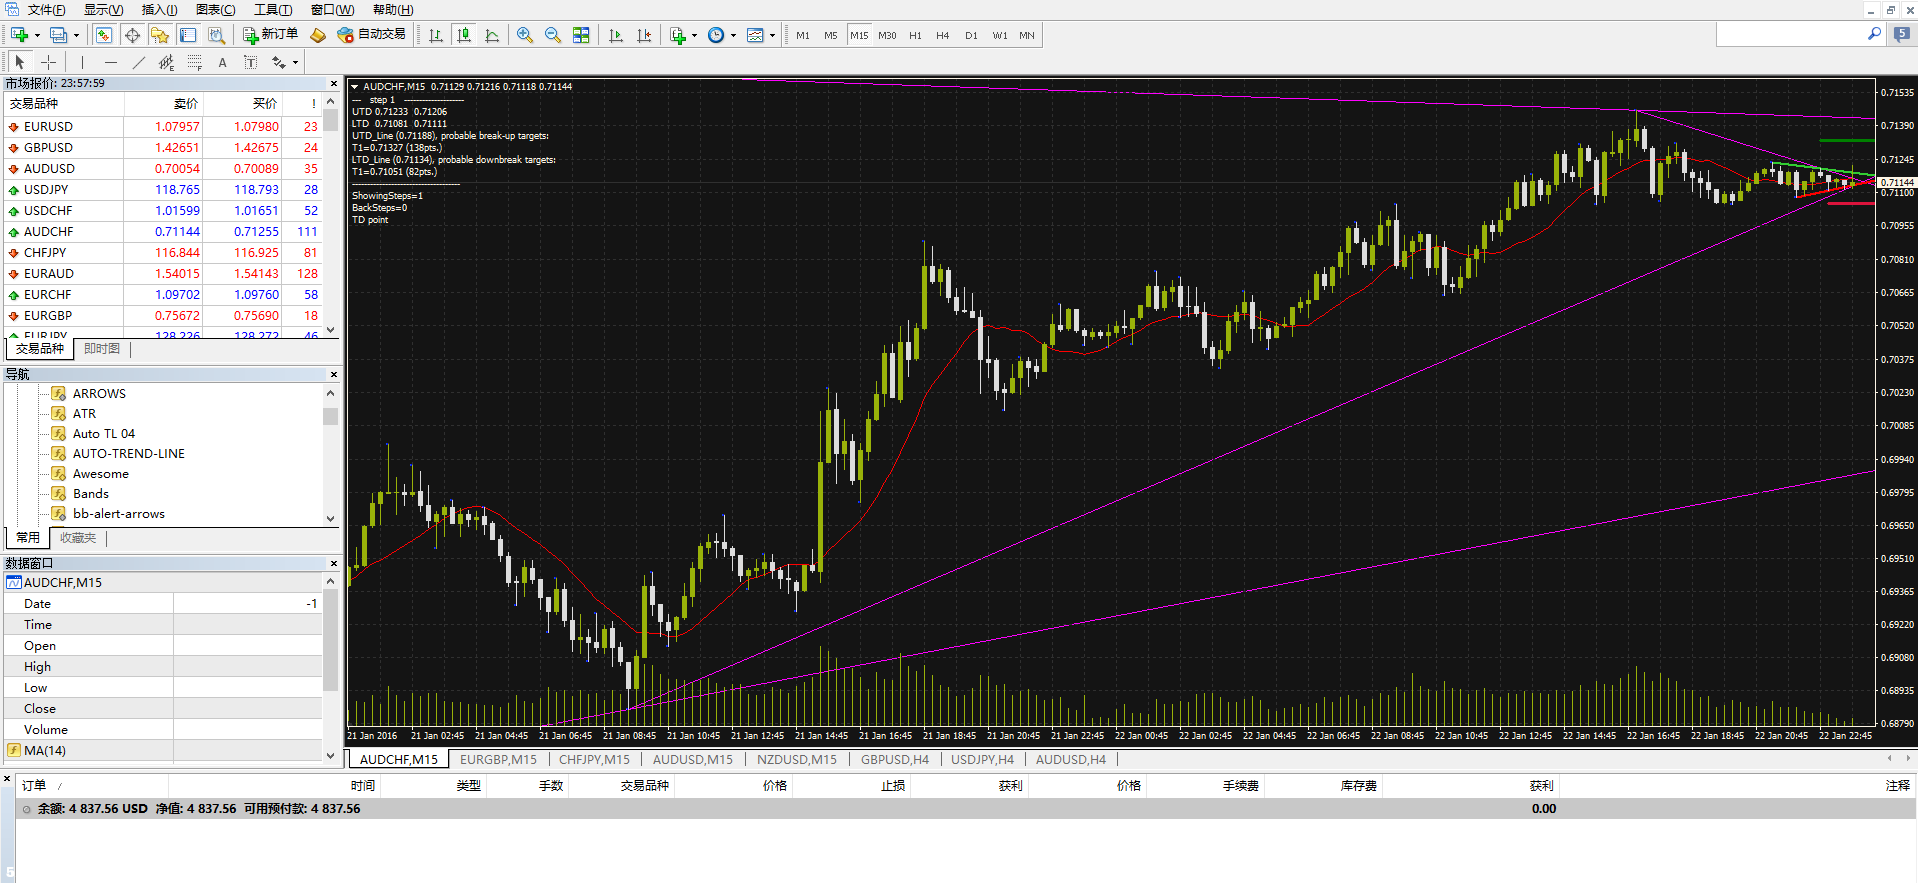Expand the new chart dropdown arrow
Screen dimensions: 1918x883
pyautogui.click(x=37, y=35)
